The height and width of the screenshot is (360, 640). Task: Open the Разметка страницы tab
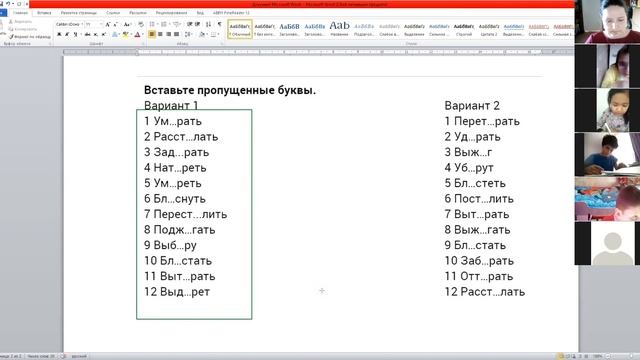point(79,13)
